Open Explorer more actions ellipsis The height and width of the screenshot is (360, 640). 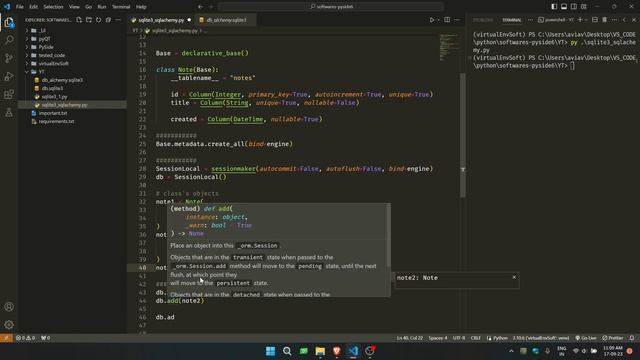click(118, 20)
